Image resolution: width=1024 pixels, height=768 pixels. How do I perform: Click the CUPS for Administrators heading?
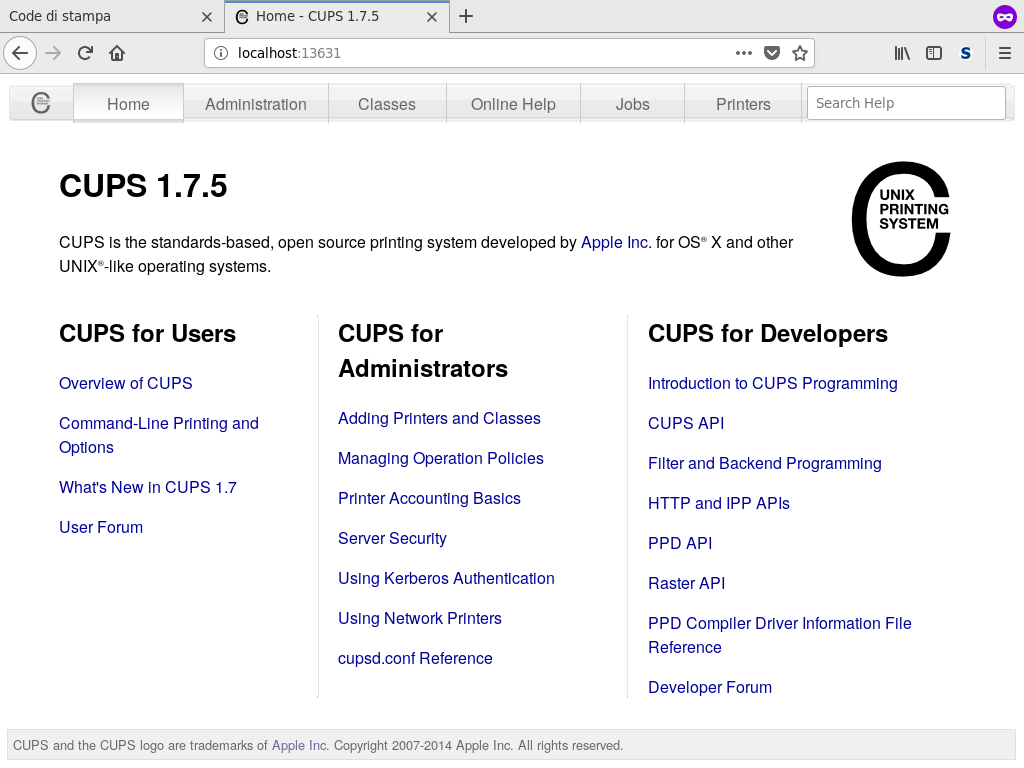tap(423, 351)
